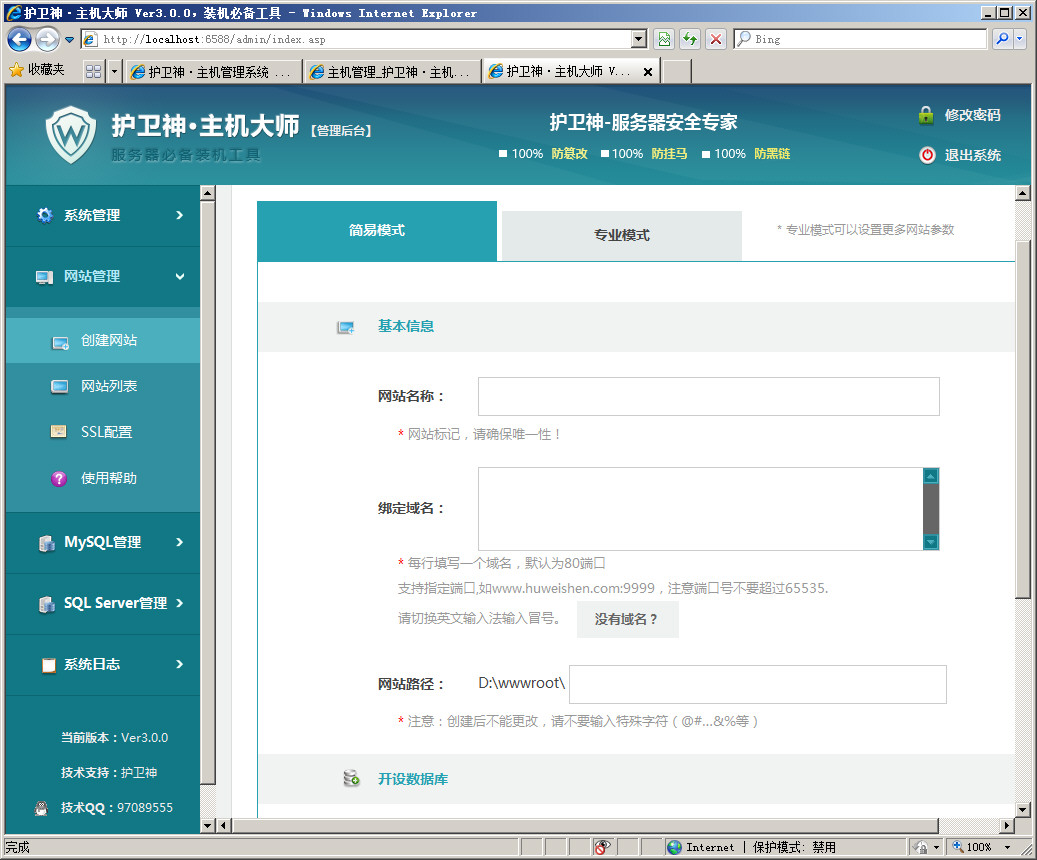Click the purple help question-mark icon
The height and width of the screenshot is (860, 1037).
(59, 479)
